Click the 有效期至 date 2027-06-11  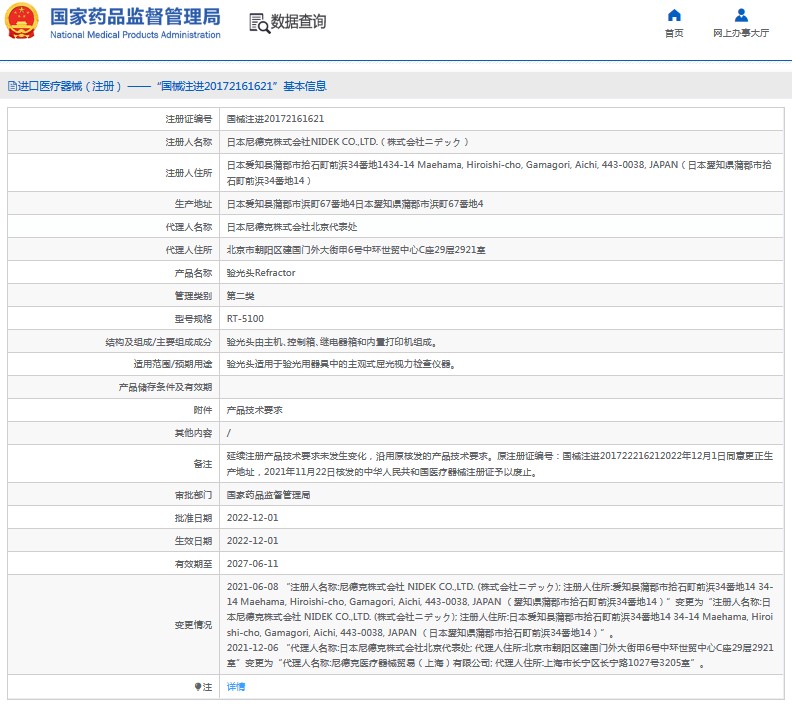tap(252, 563)
